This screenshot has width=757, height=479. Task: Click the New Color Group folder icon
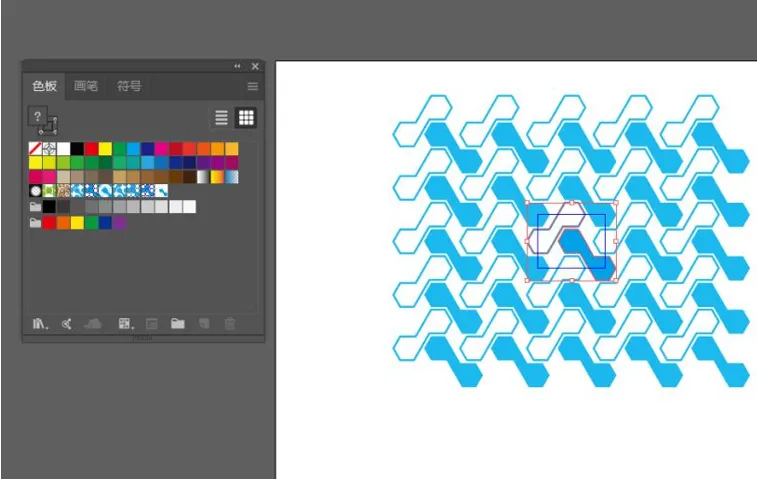pyautogui.click(x=178, y=324)
